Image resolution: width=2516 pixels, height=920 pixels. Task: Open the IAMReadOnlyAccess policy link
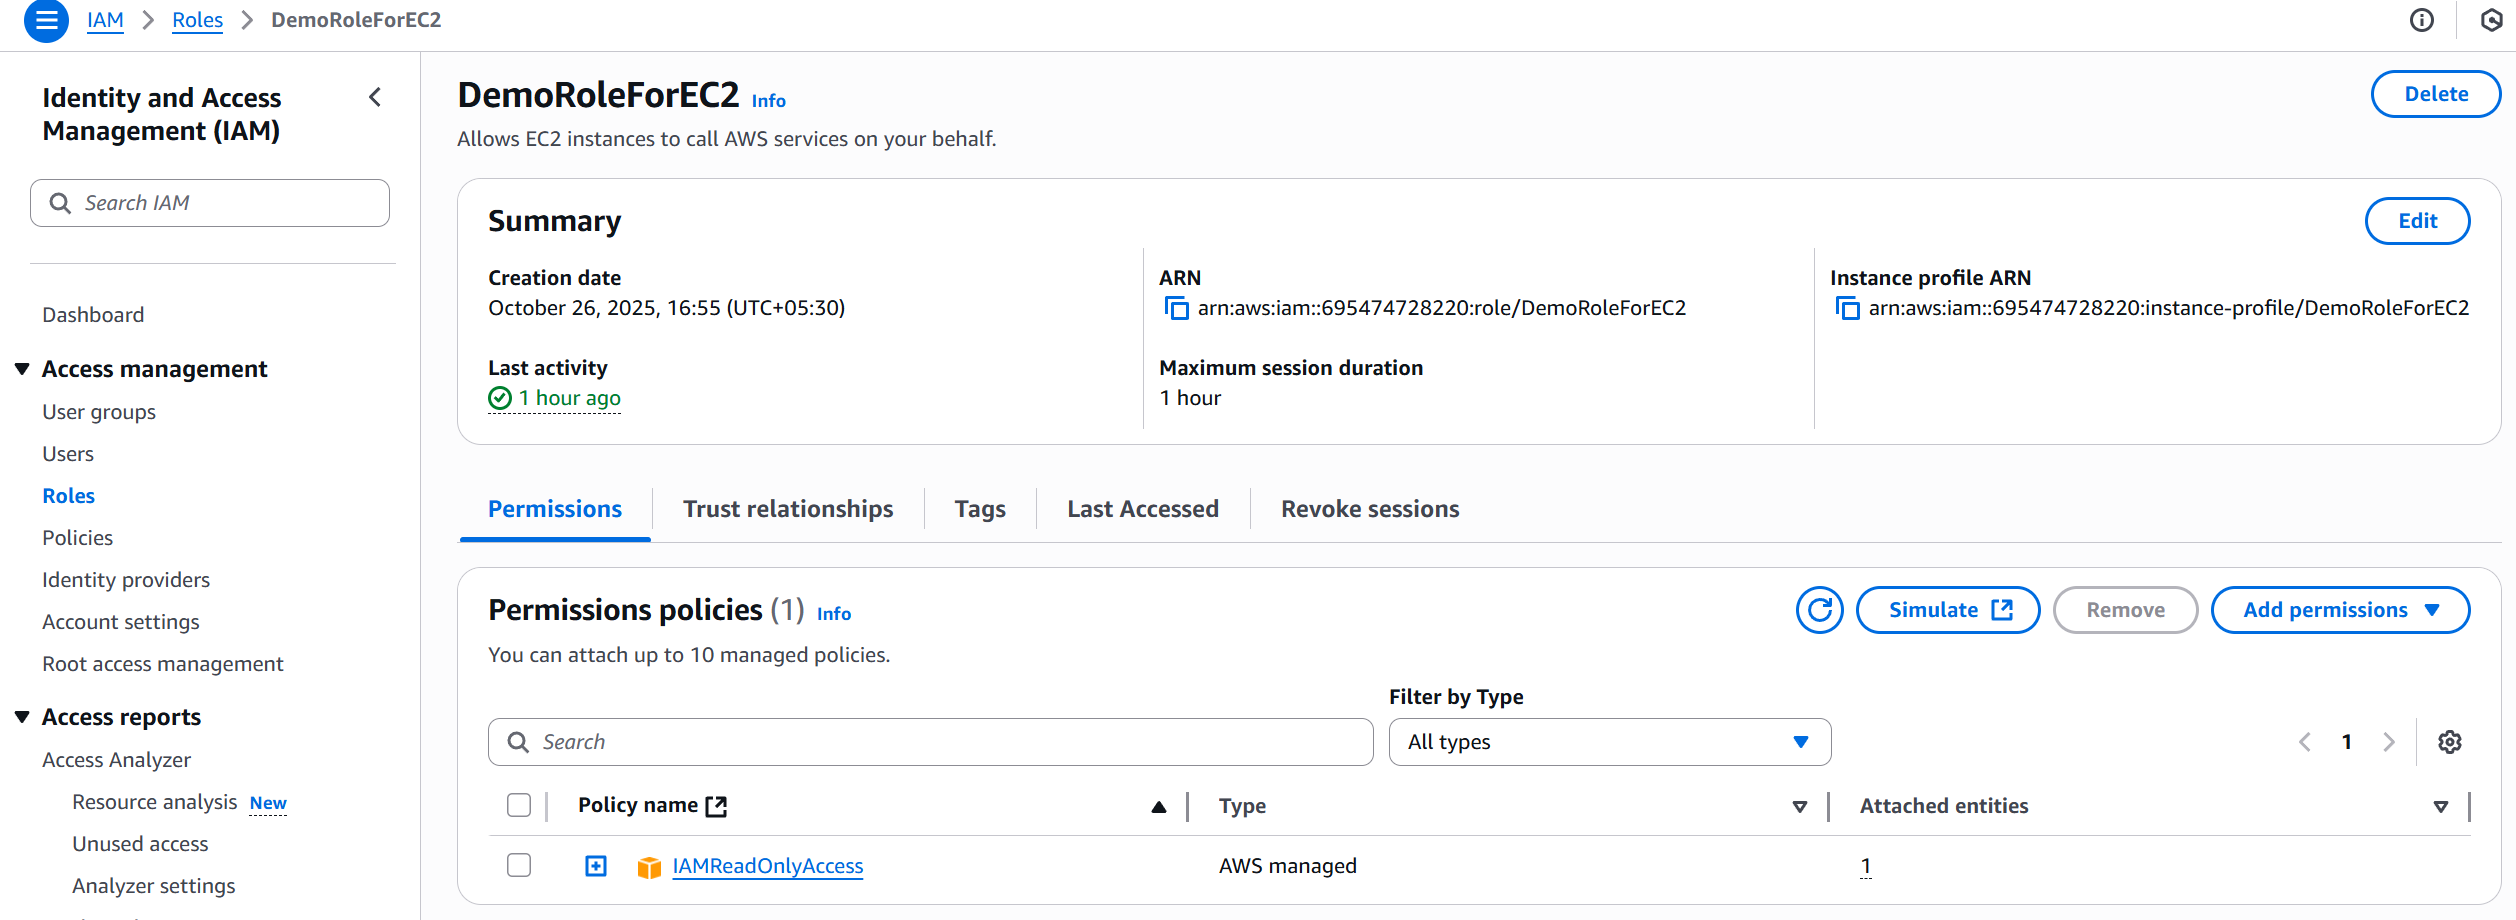pos(767,866)
